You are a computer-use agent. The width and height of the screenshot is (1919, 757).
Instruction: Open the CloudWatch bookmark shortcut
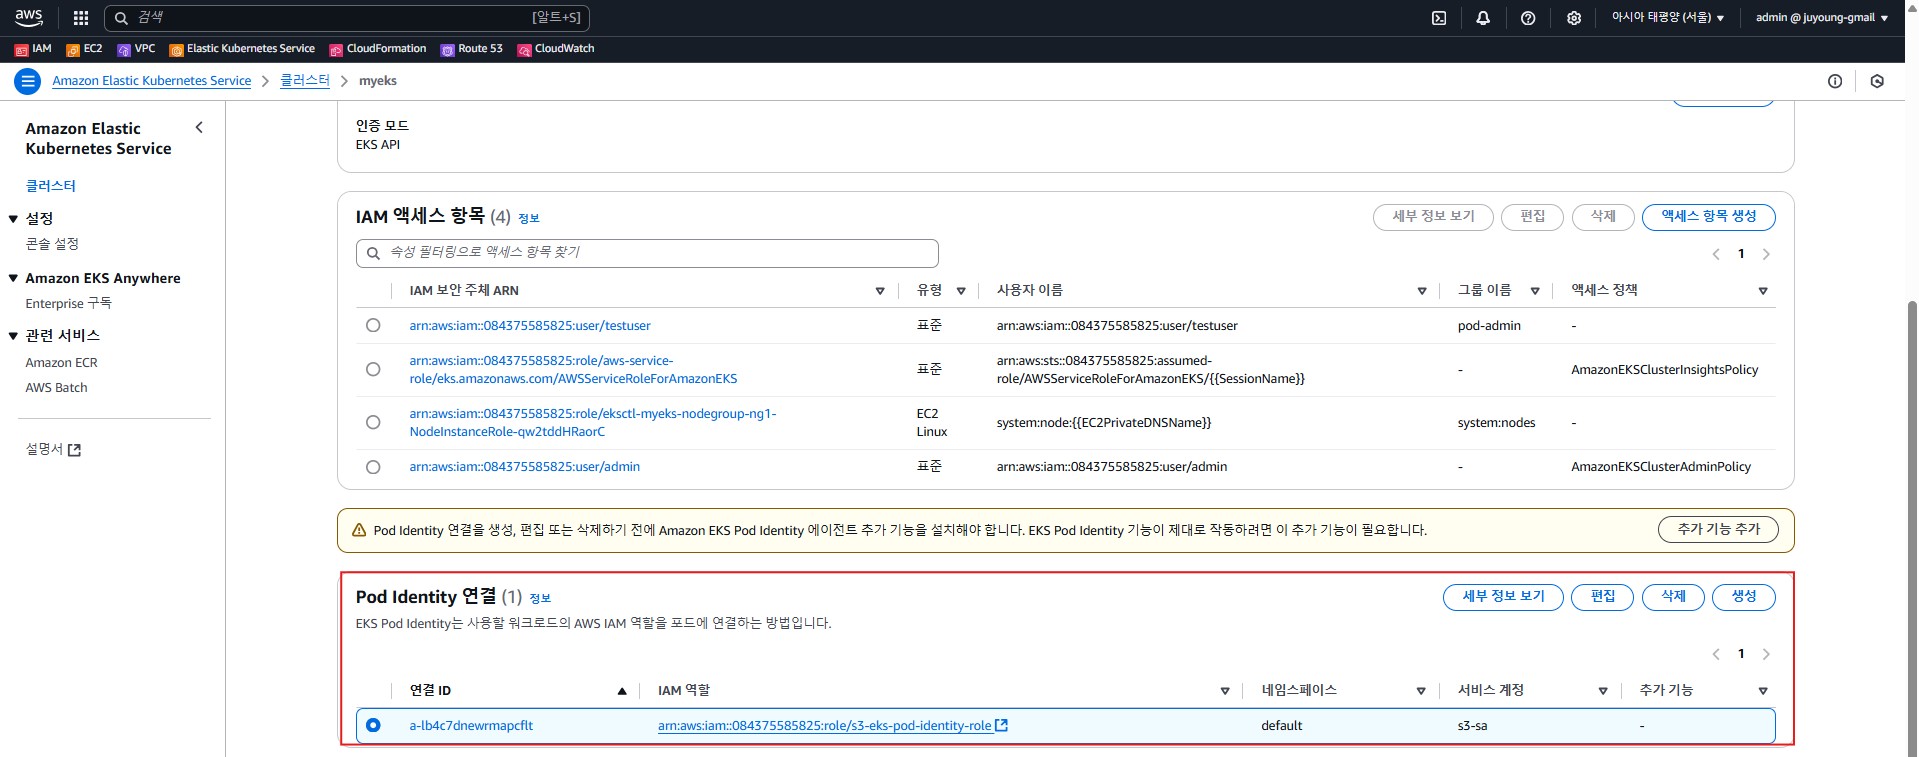(556, 49)
